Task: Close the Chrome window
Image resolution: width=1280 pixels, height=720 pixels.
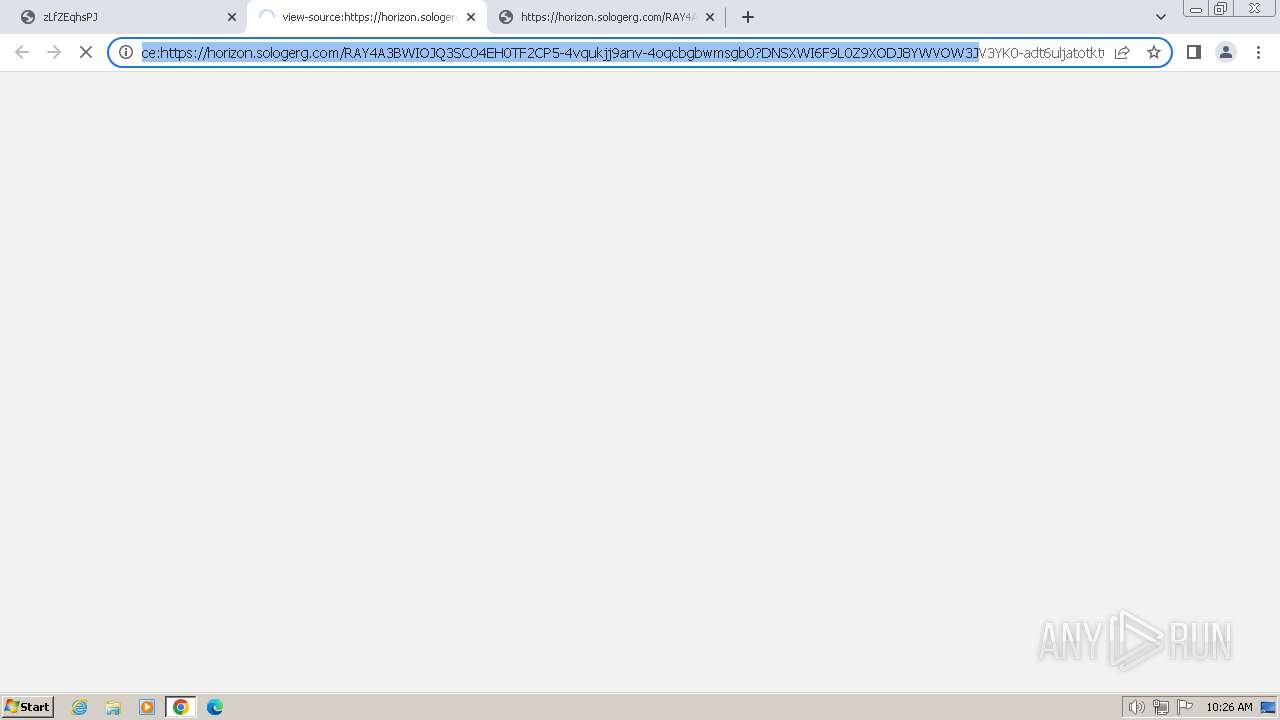Action: click(1254, 9)
